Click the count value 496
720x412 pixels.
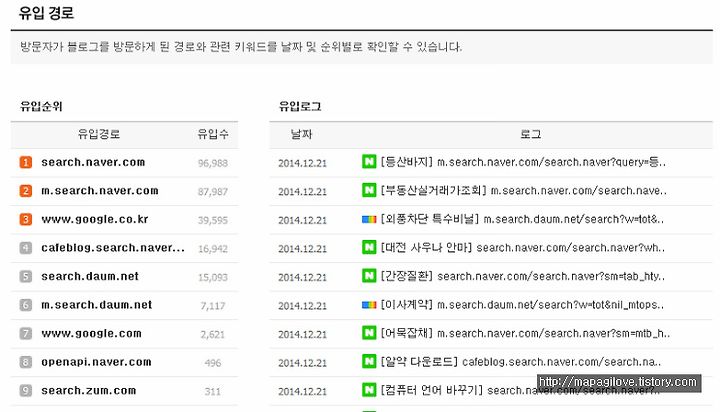[213, 363]
